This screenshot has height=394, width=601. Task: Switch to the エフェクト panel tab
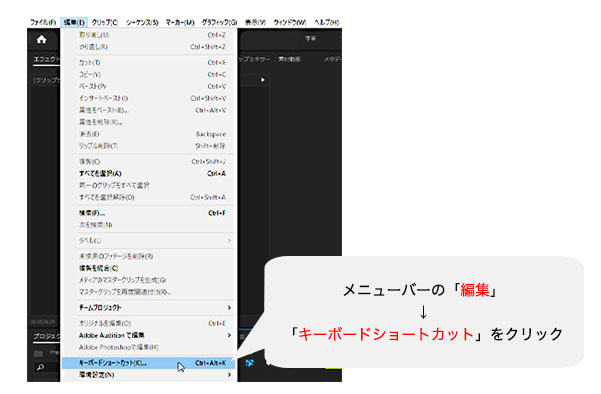click(x=46, y=59)
